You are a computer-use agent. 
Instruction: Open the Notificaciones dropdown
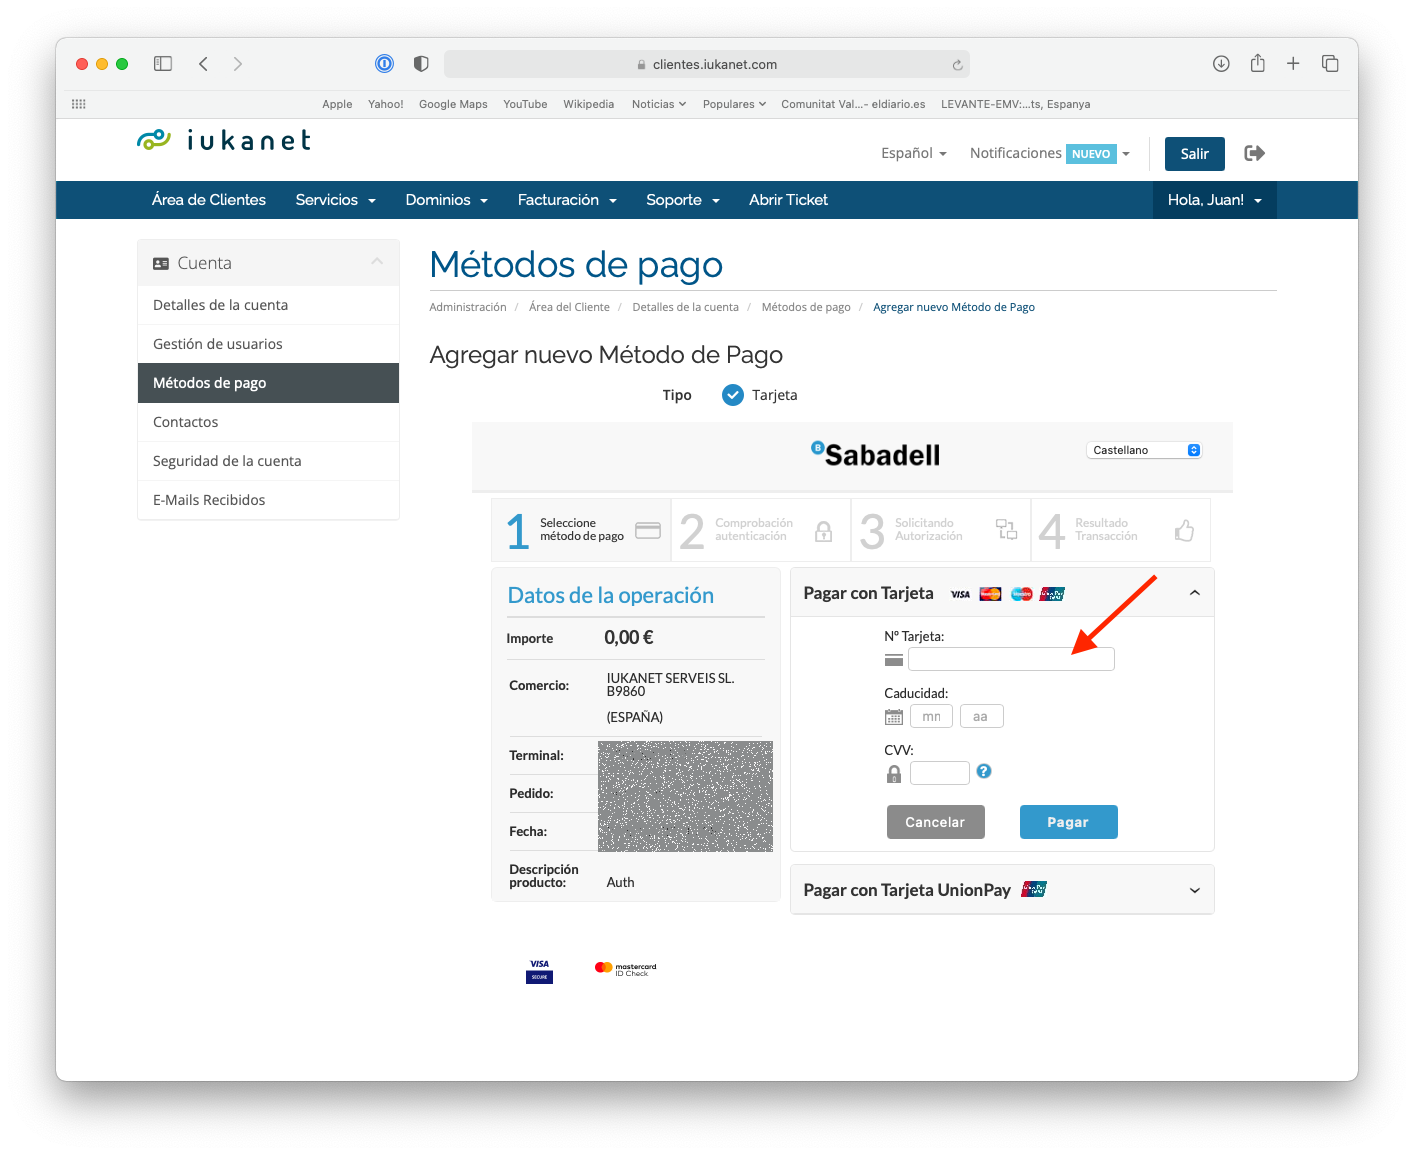click(1050, 153)
